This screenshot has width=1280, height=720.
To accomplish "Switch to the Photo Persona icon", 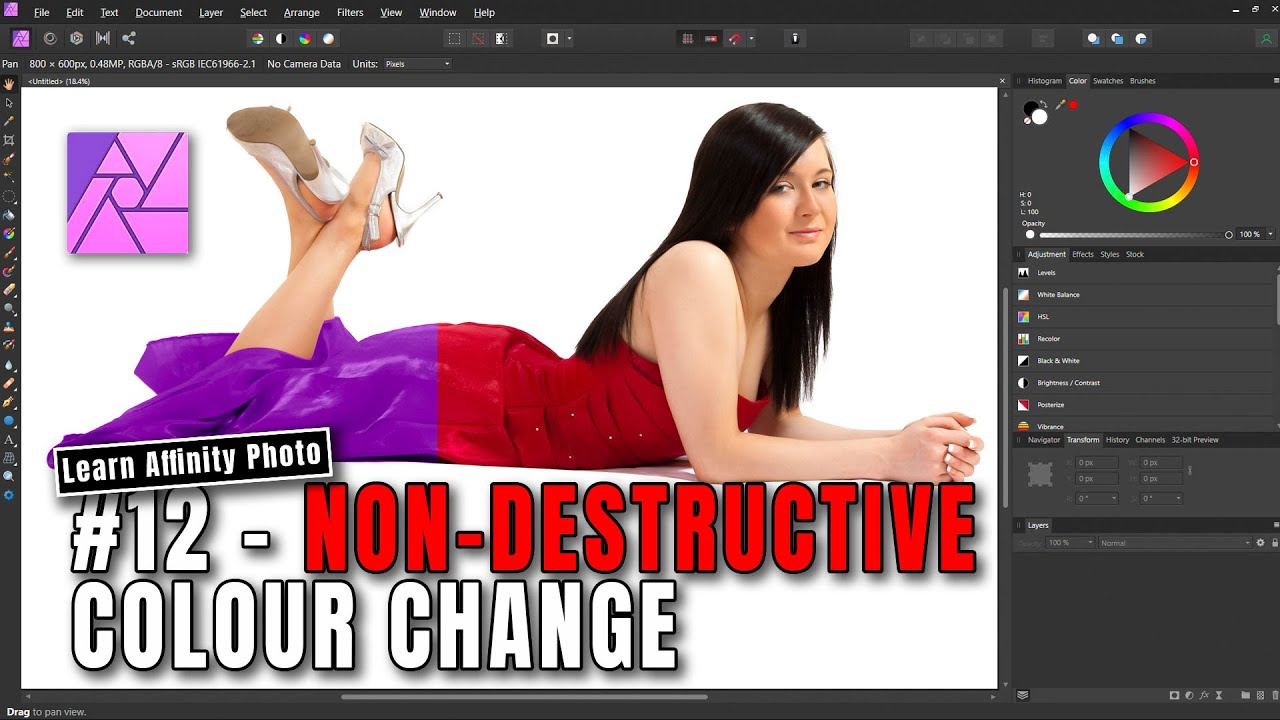I will [x=20, y=38].
